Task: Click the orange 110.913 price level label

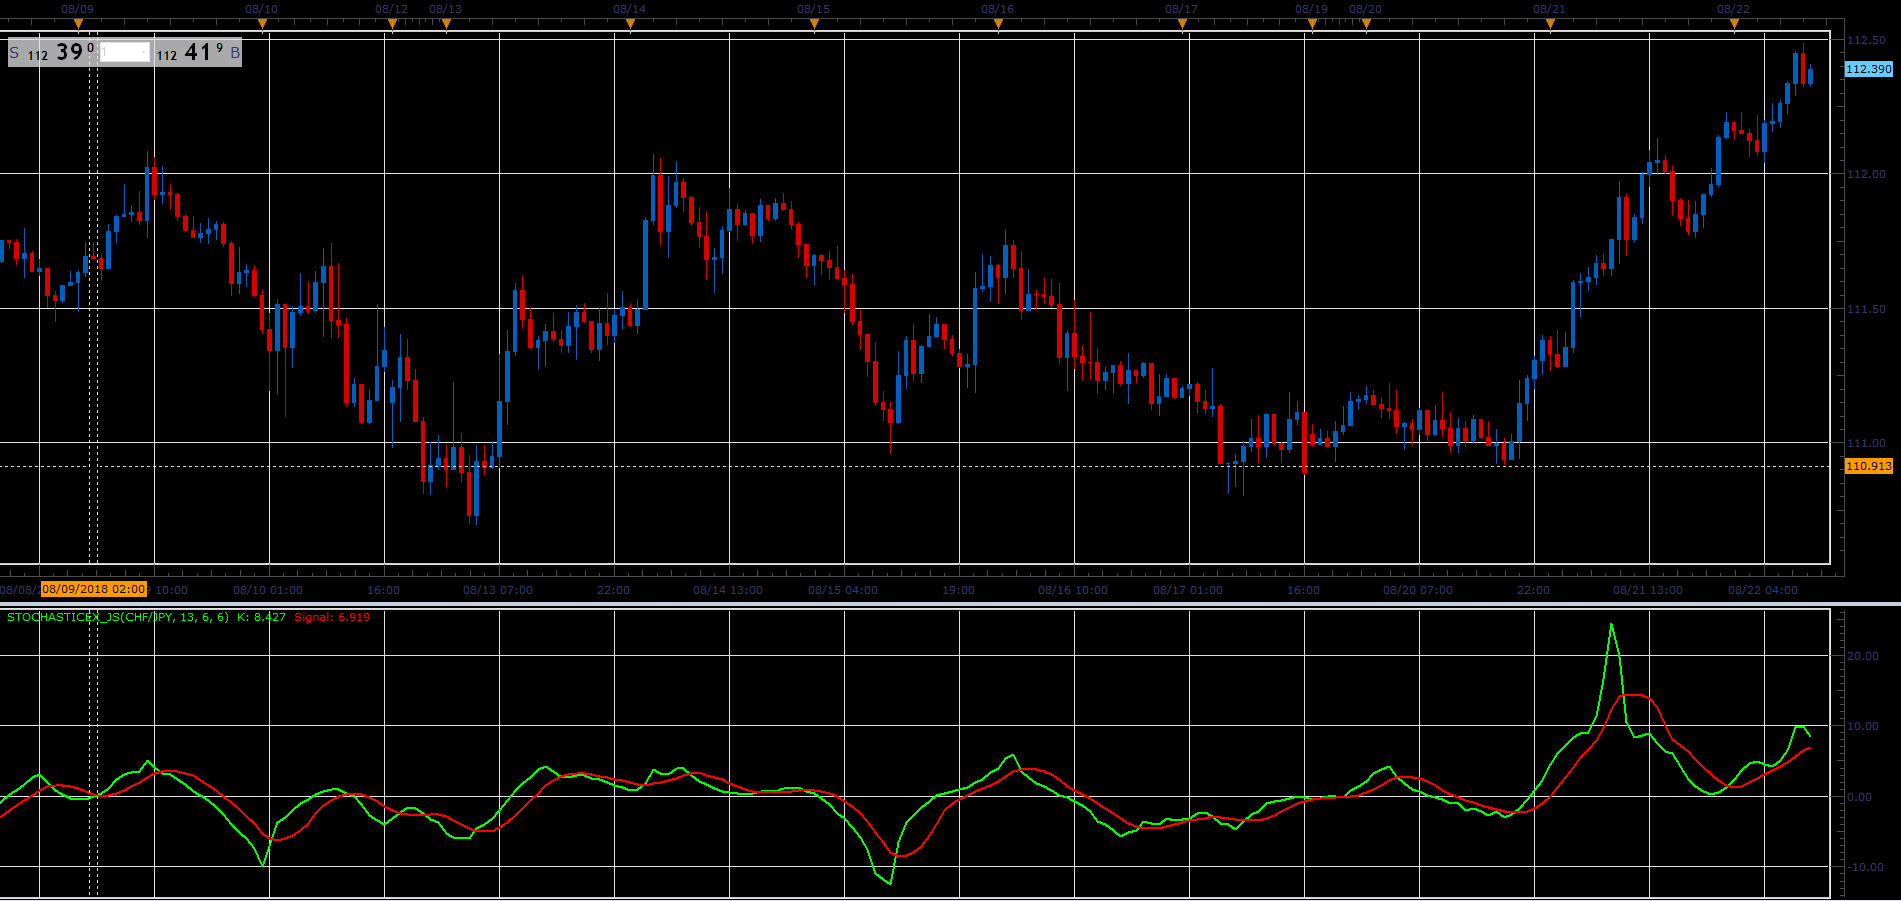Action: point(1868,466)
